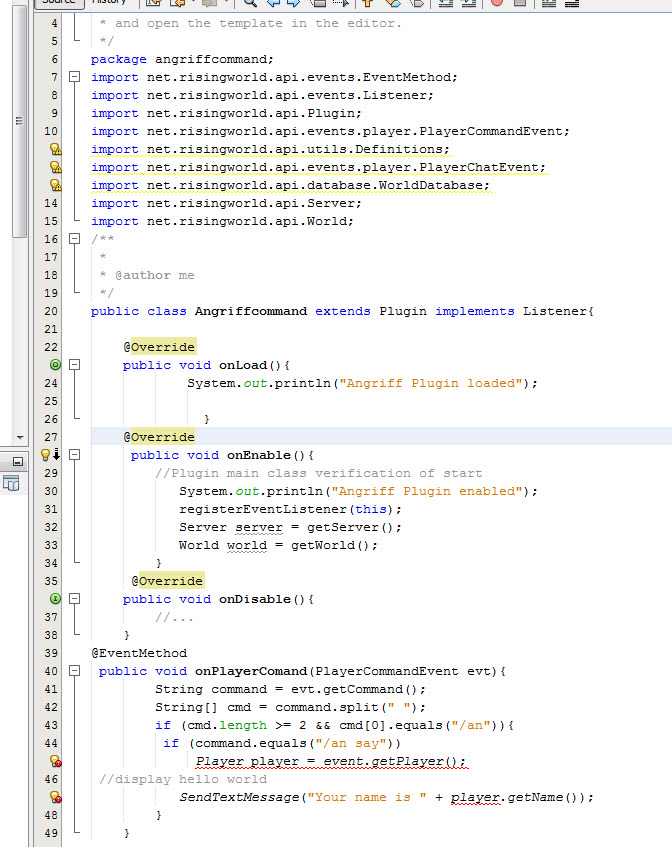Screen dimensions: 672x847
Task: Click 'package angriffcommand;' line
Action: (x=182, y=59)
